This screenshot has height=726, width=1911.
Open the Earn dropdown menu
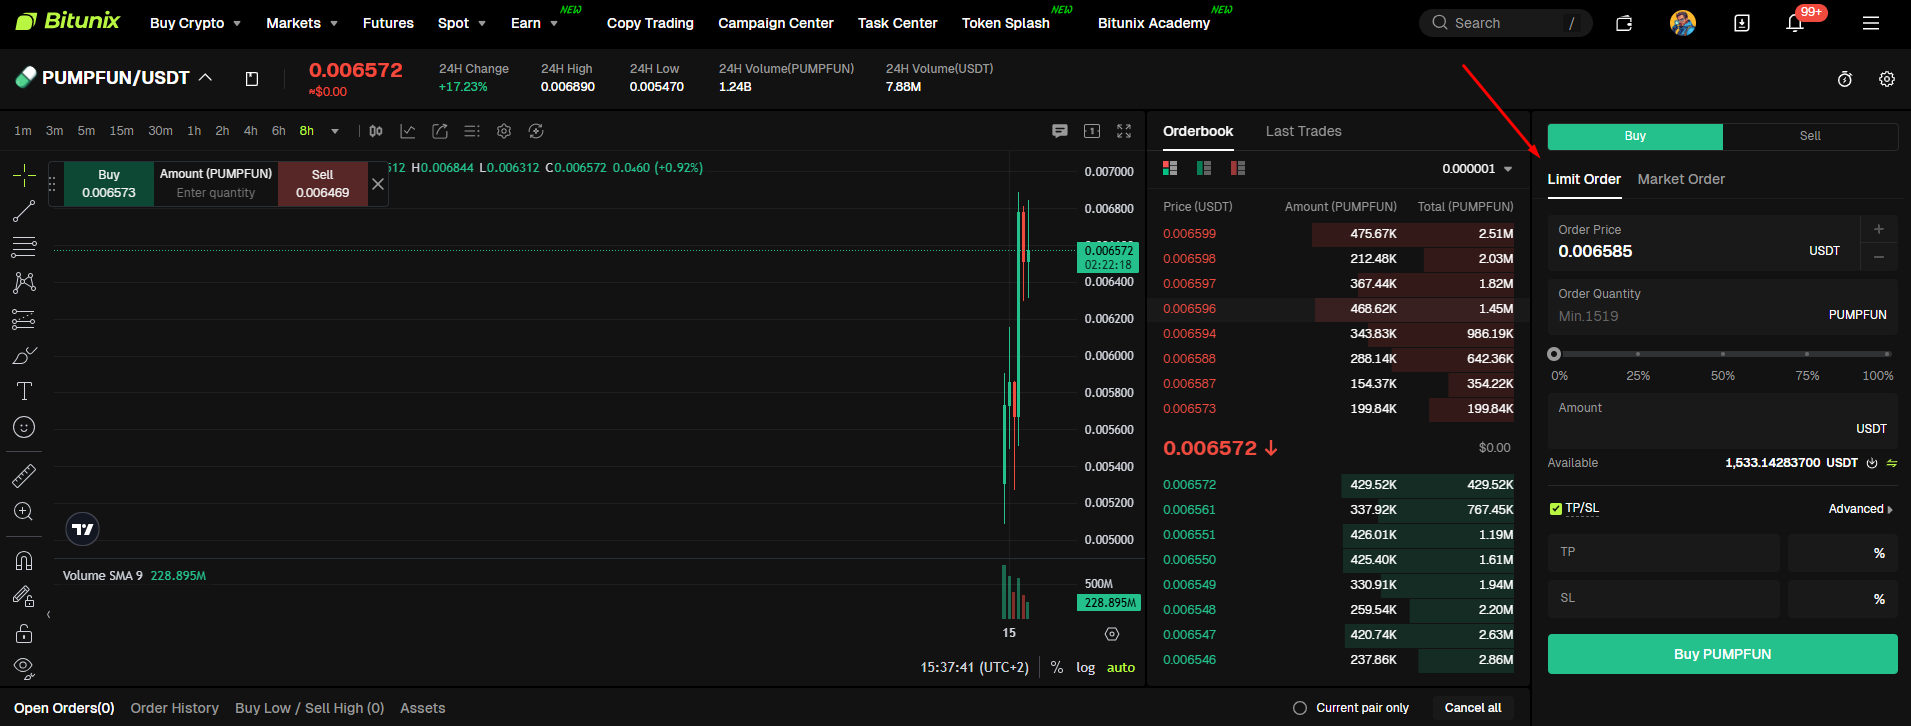pyautogui.click(x=534, y=23)
